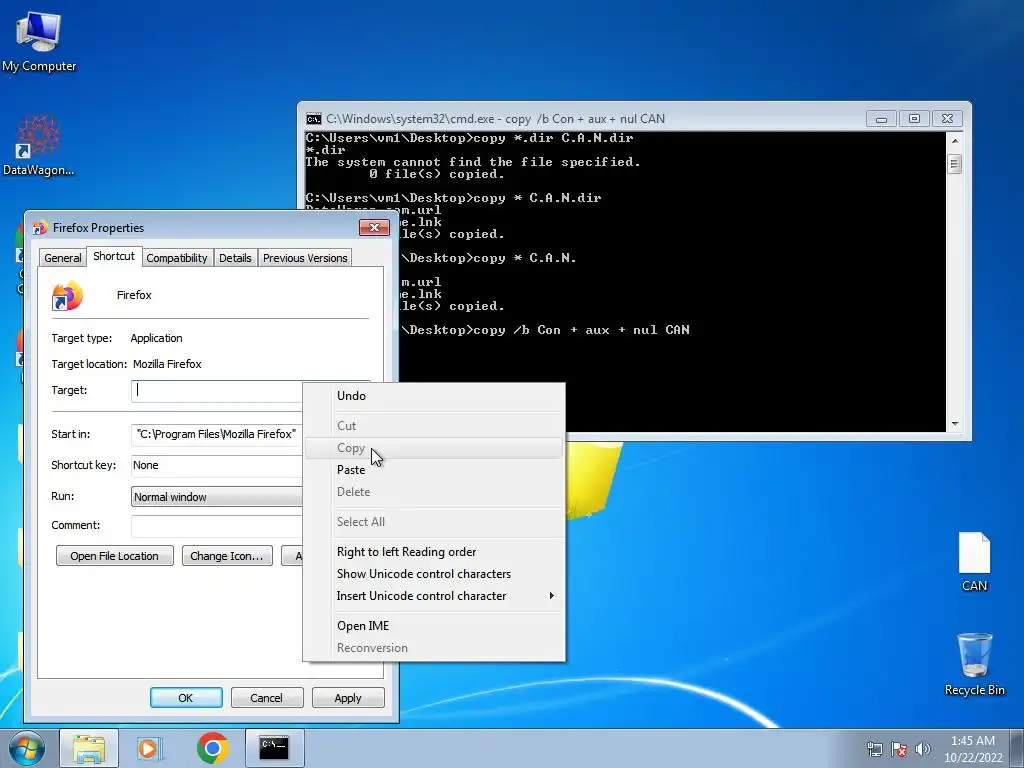Launch Windows Explorer from the taskbar
This screenshot has width=1024, height=768.
click(89, 748)
